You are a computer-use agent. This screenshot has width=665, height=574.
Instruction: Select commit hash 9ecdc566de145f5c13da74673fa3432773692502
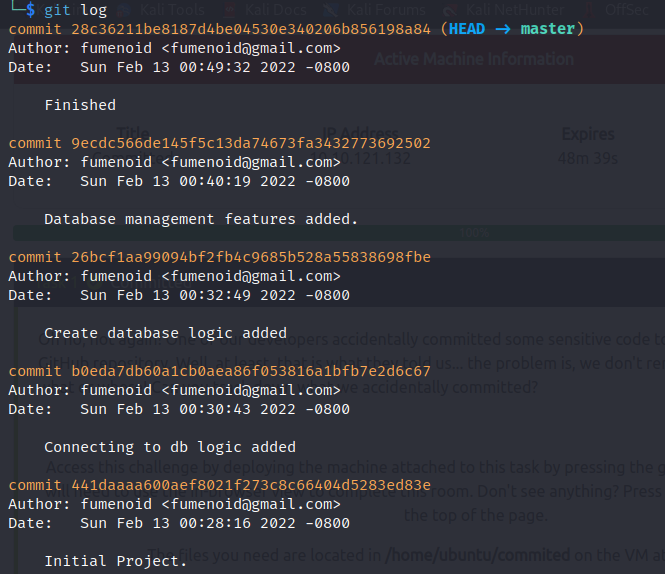pos(251,143)
